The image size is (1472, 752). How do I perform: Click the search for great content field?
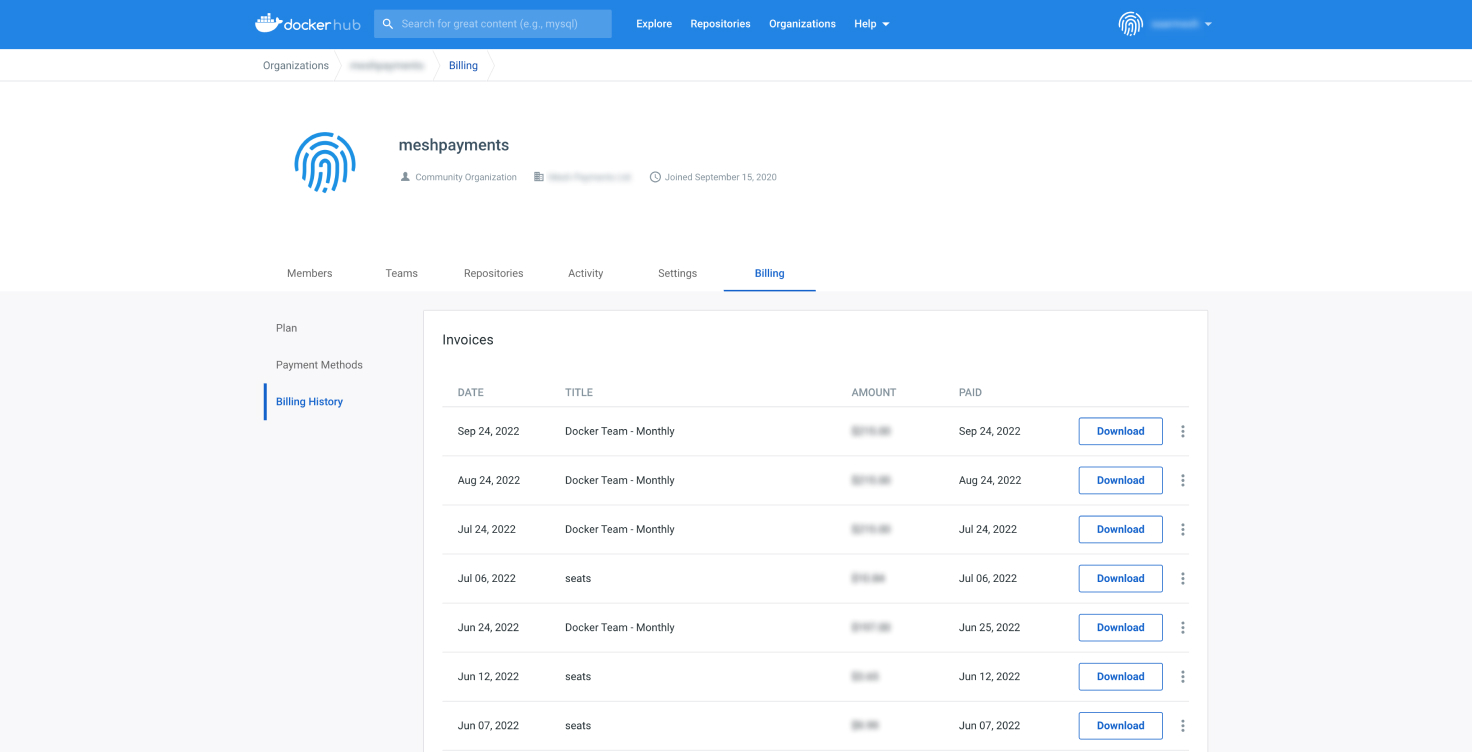(500, 24)
